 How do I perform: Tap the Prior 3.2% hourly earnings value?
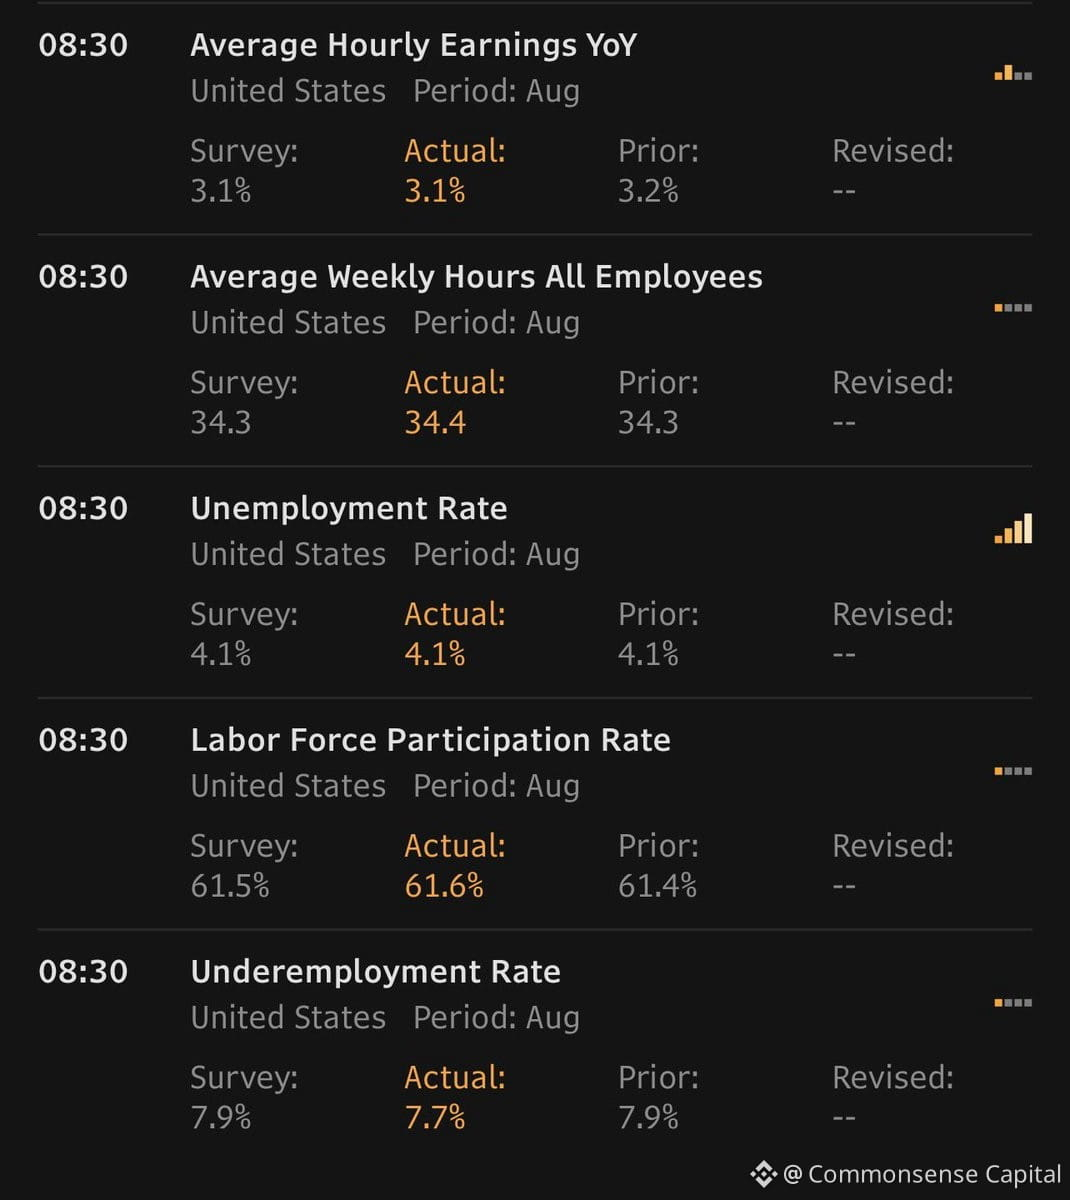coord(648,190)
